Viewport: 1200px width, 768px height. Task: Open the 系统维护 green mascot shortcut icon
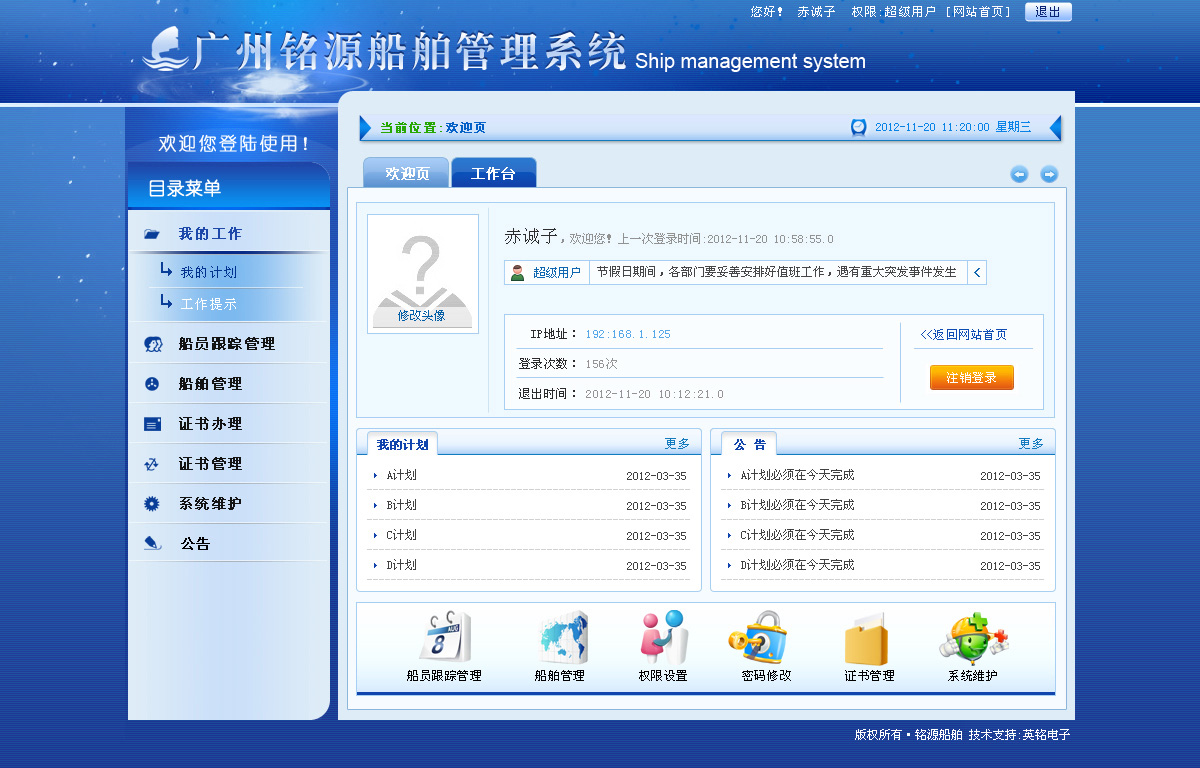tap(973, 638)
